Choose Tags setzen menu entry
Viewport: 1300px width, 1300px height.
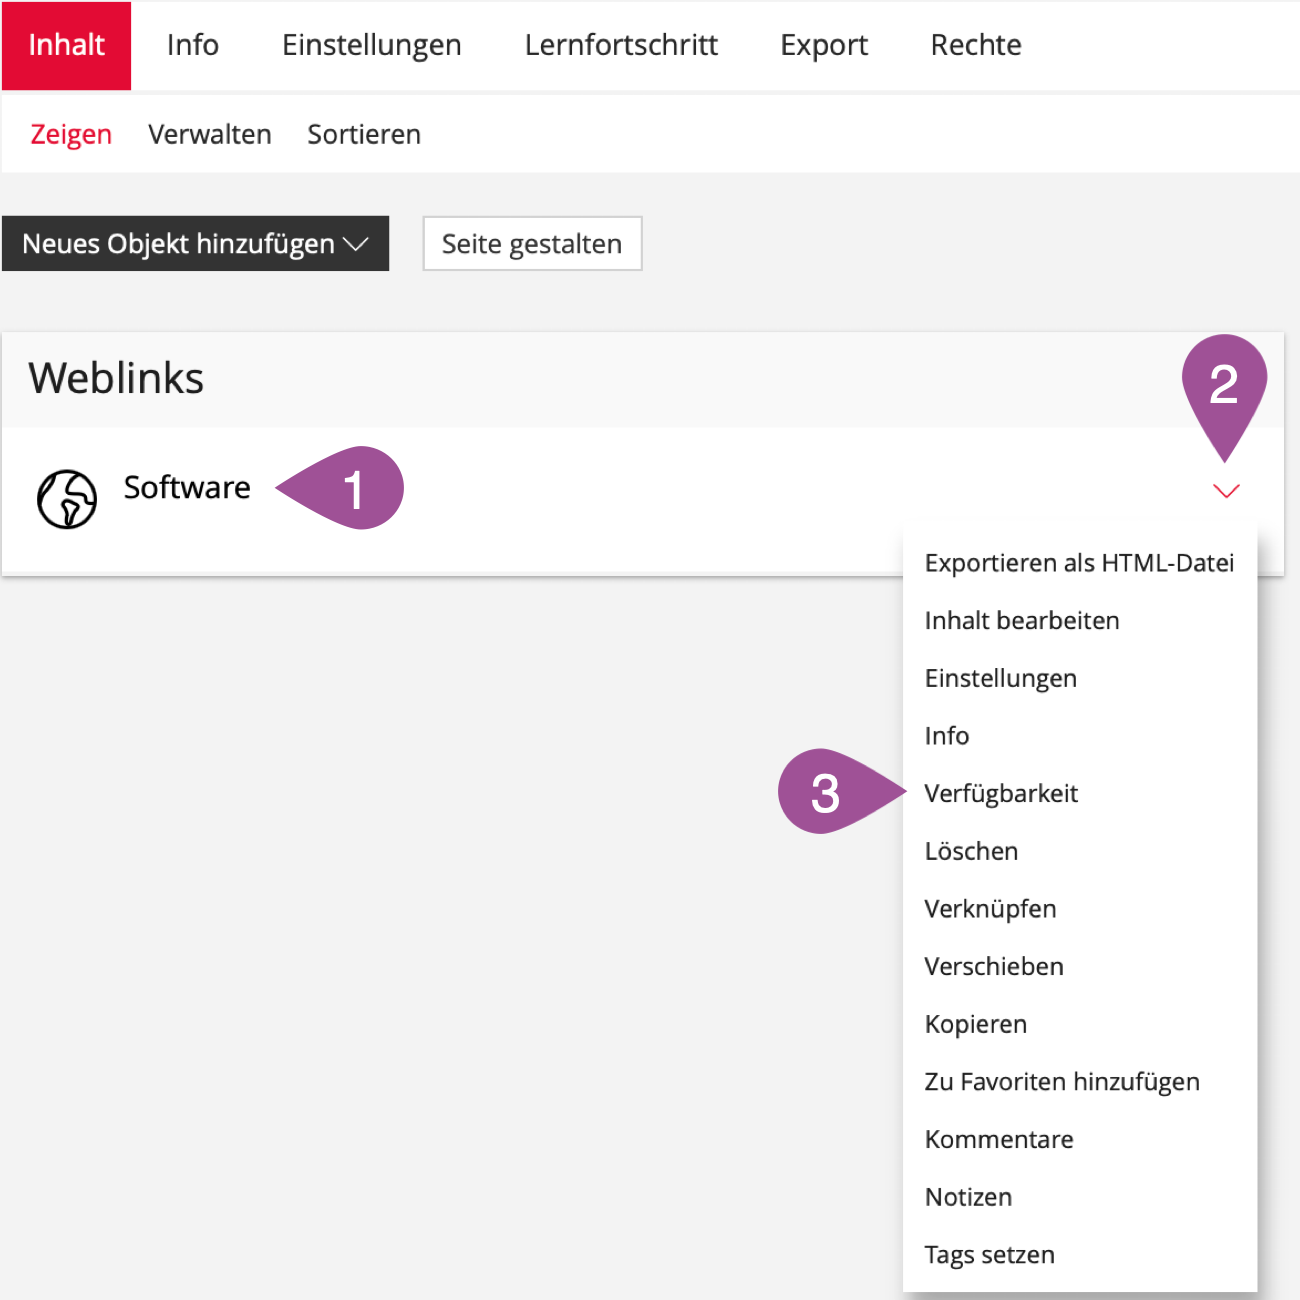coord(989,1255)
